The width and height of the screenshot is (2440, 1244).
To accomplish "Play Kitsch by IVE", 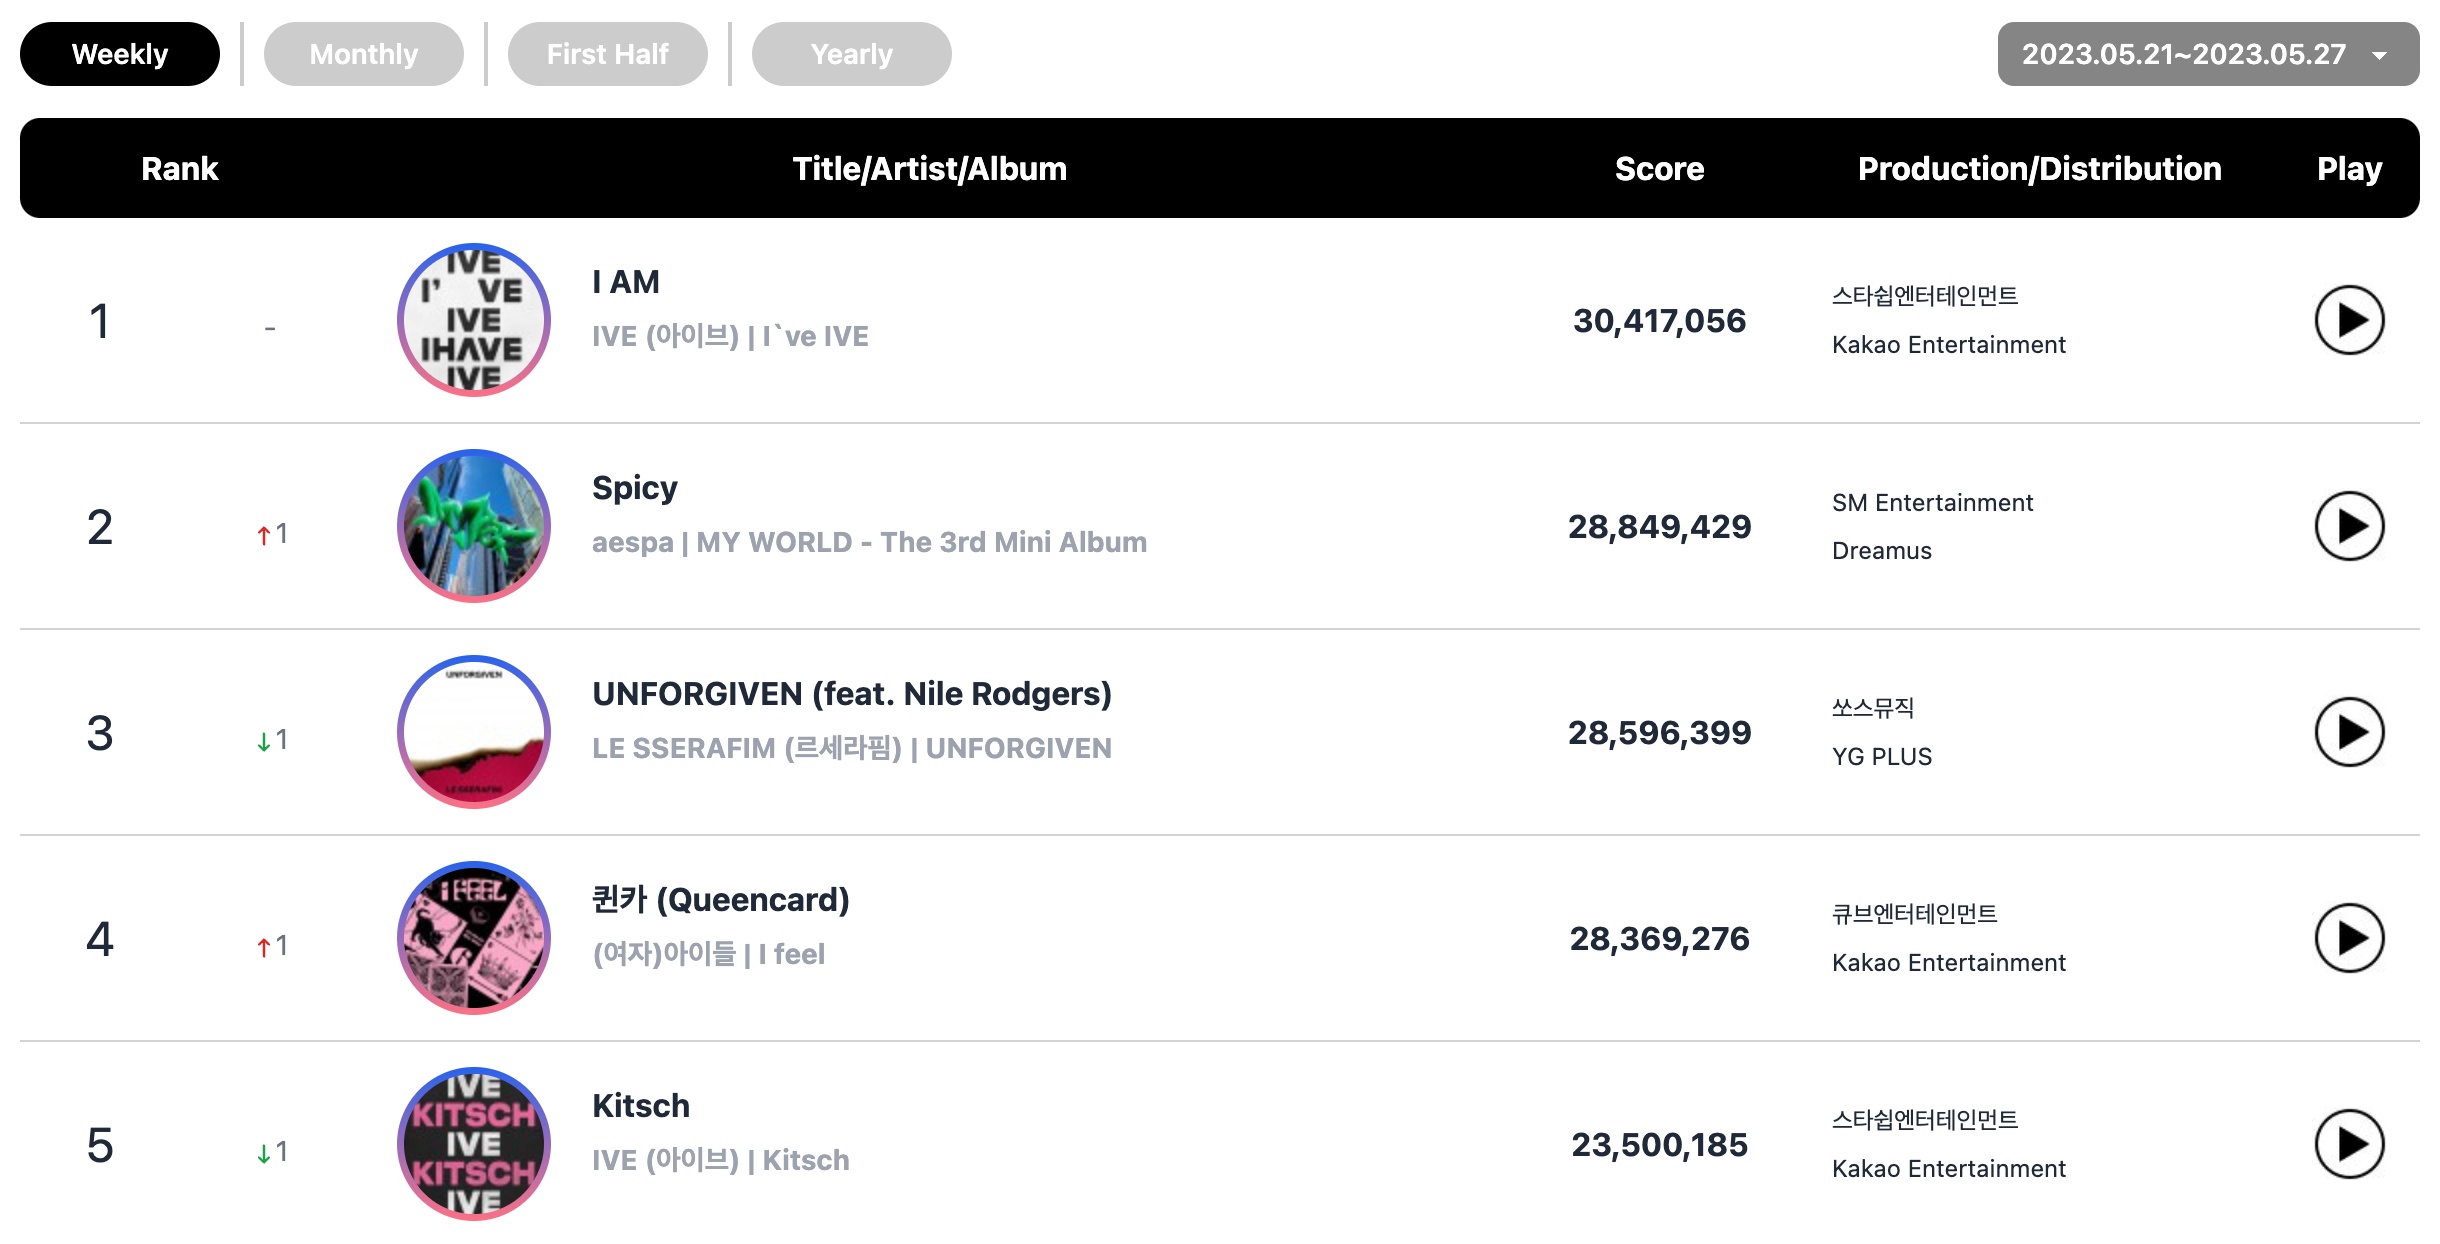I will [2349, 1144].
